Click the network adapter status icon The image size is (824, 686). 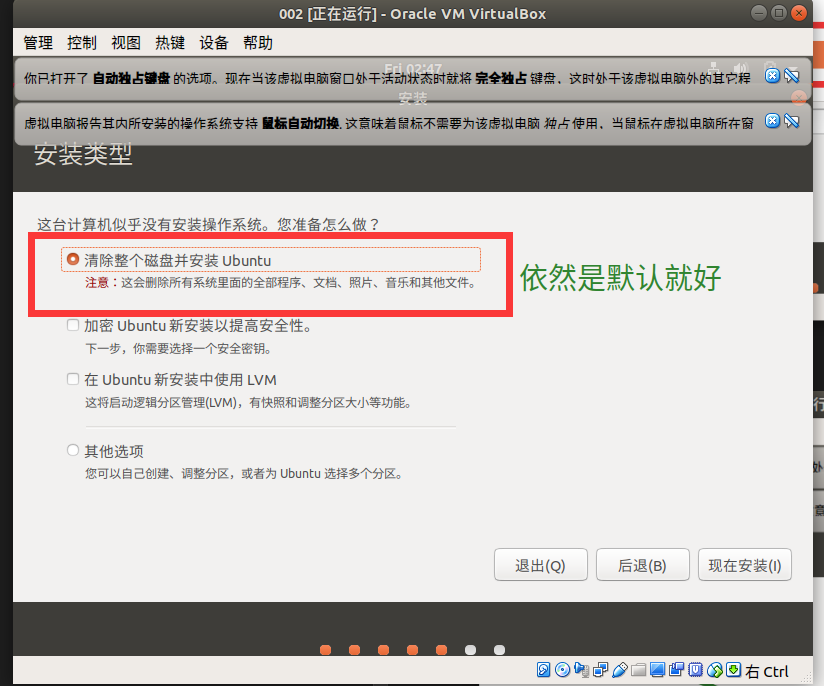601,670
